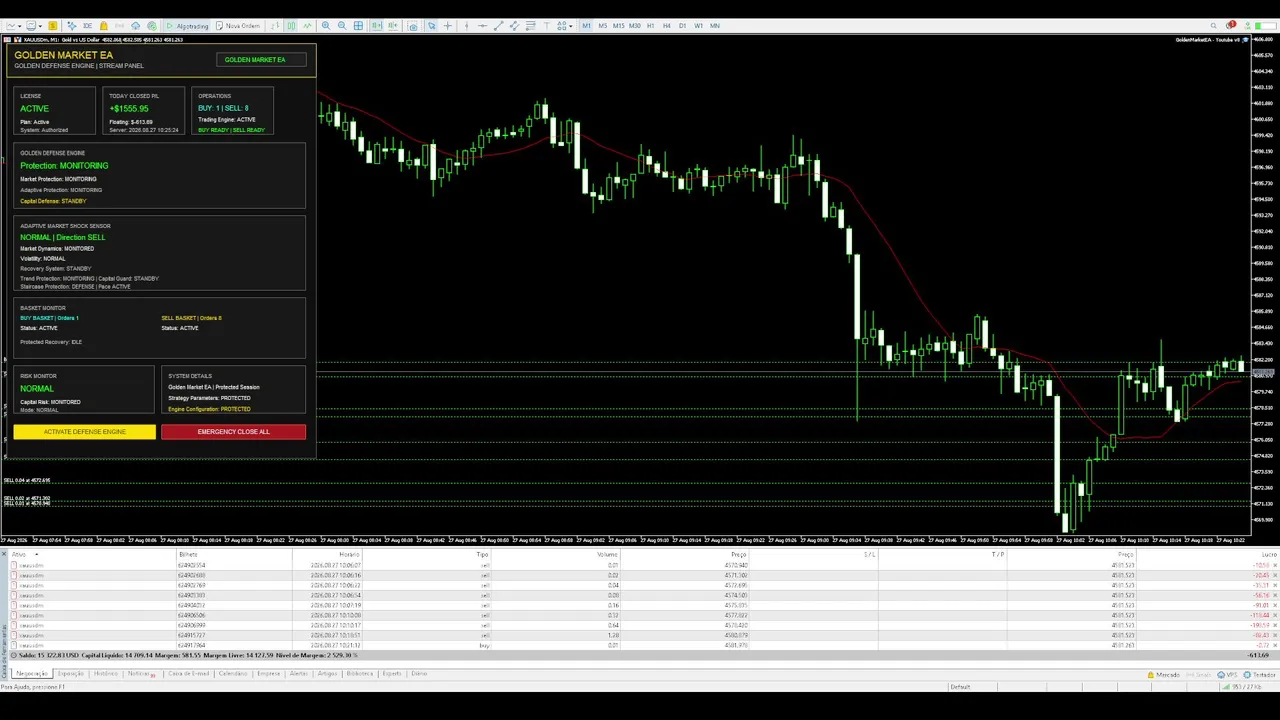Select the W1 timeframe
The width and height of the screenshot is (1280, 720).
[698, 26]
